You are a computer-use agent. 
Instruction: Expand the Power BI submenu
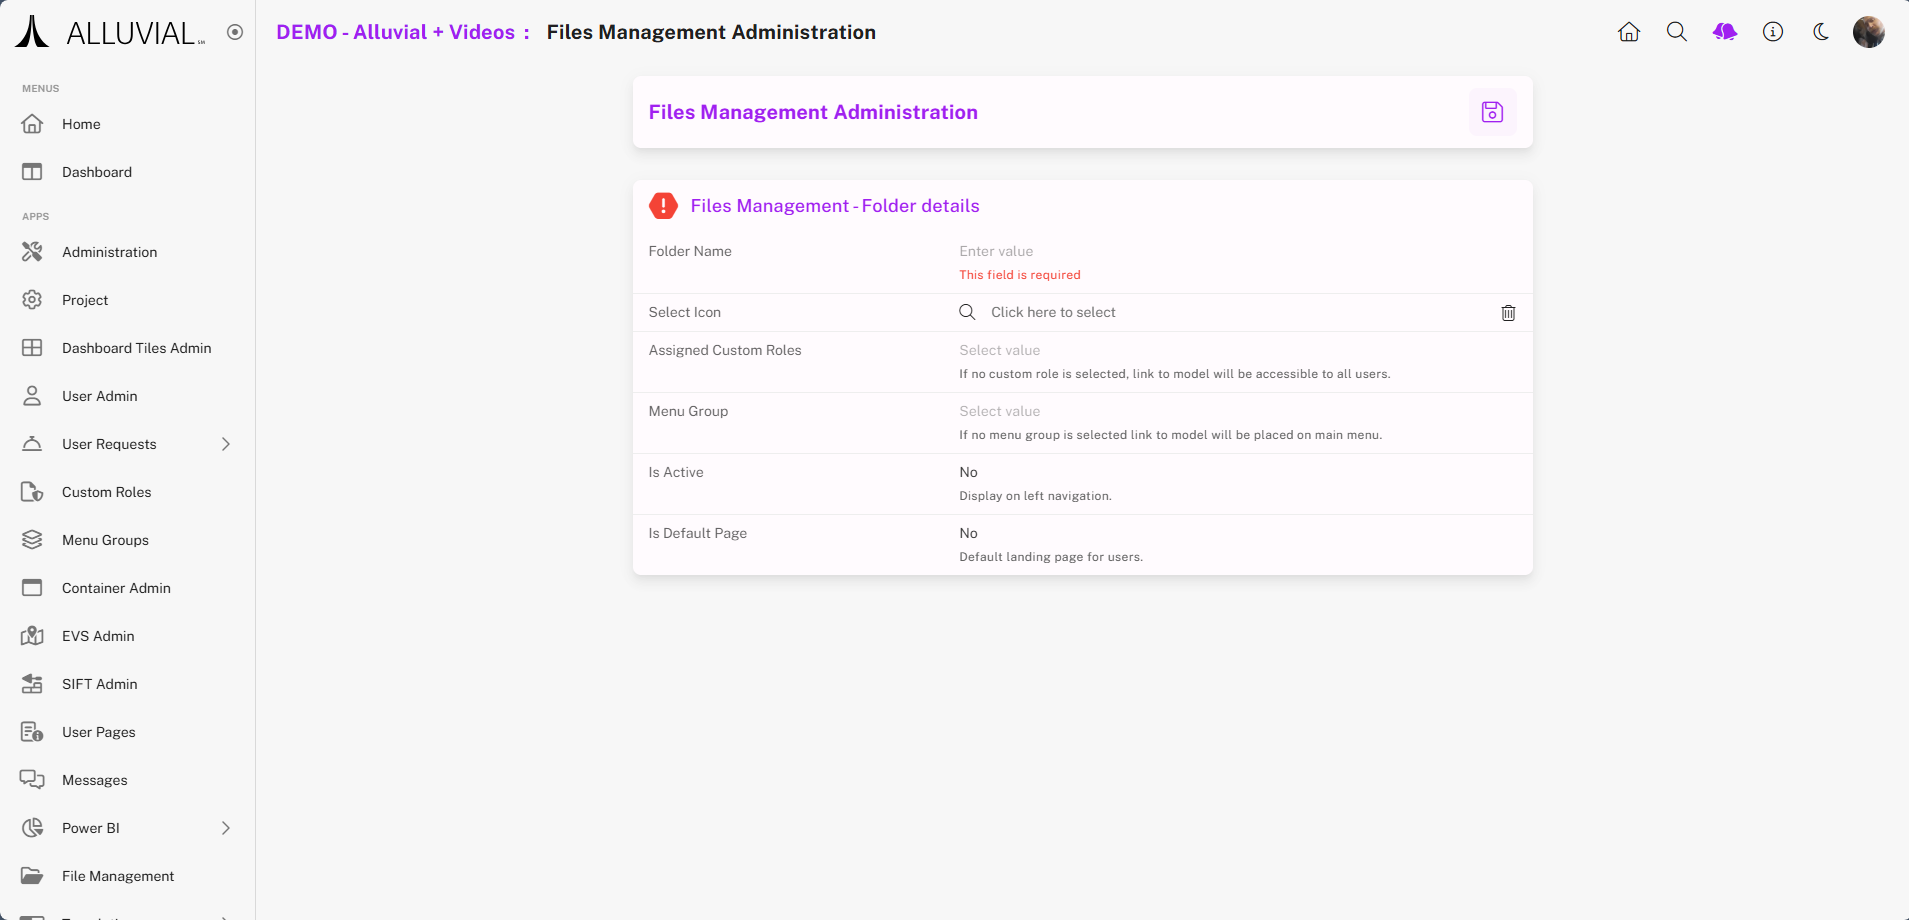(226, 828)
